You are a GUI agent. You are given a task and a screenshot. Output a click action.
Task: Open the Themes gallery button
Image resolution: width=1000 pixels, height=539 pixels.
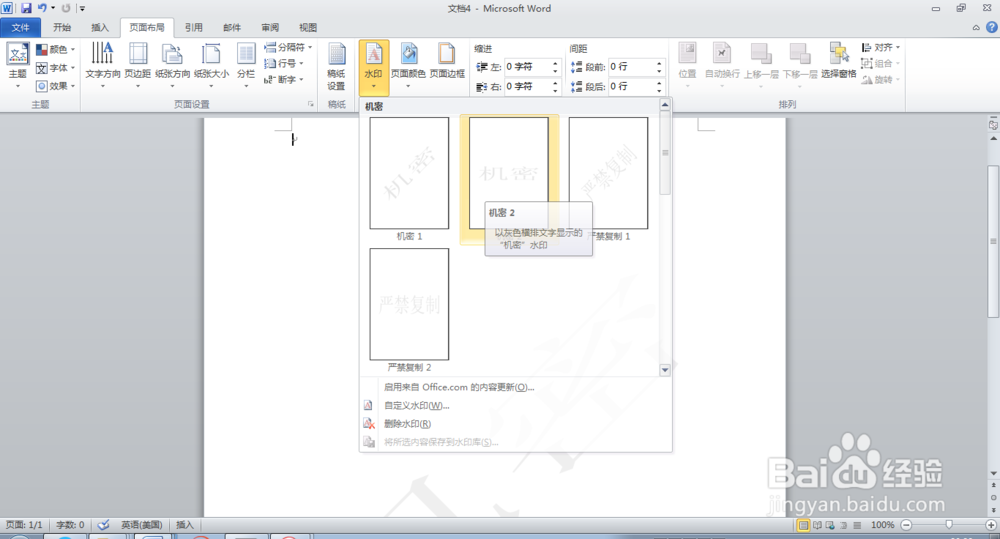18,66
